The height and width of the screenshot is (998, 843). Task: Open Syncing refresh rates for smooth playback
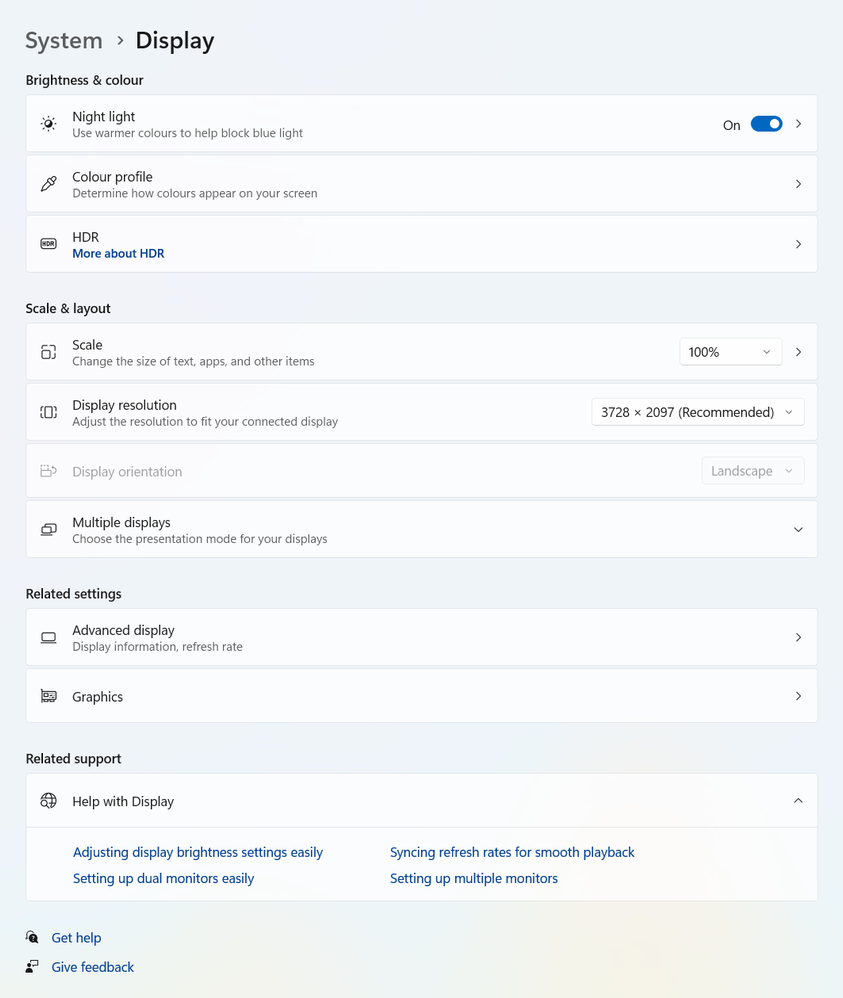[x=512, y=853]
